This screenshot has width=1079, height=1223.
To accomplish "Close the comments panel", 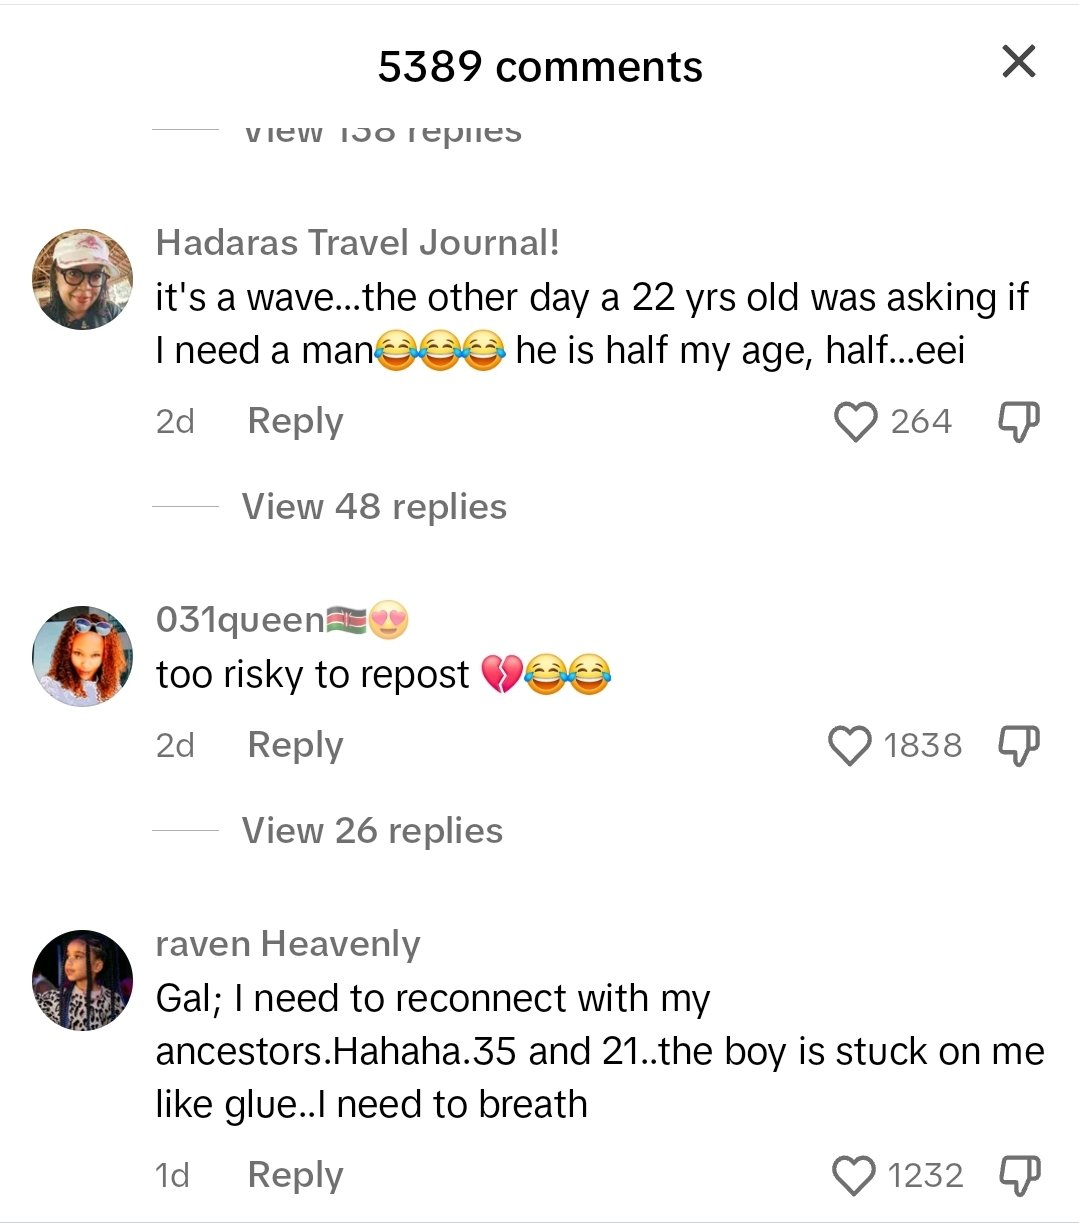I will (x=1018, y=63).
